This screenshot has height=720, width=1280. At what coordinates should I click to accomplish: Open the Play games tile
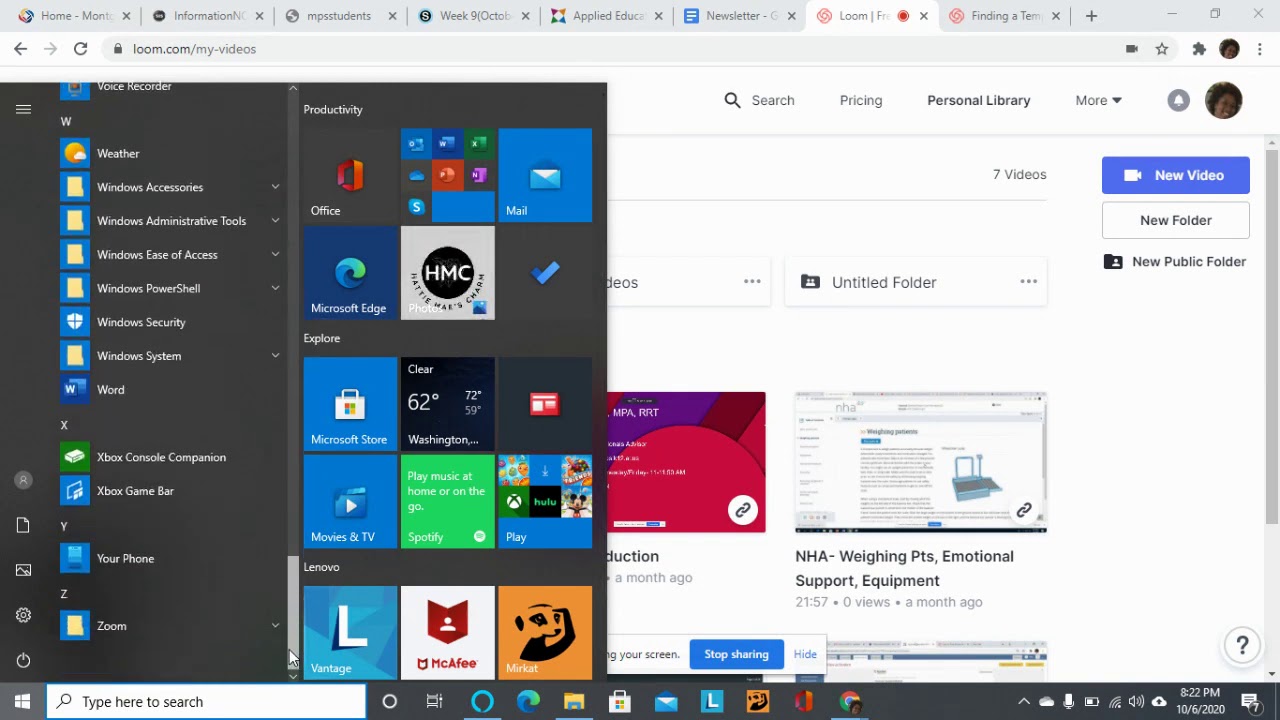click(x=545, y=502)
